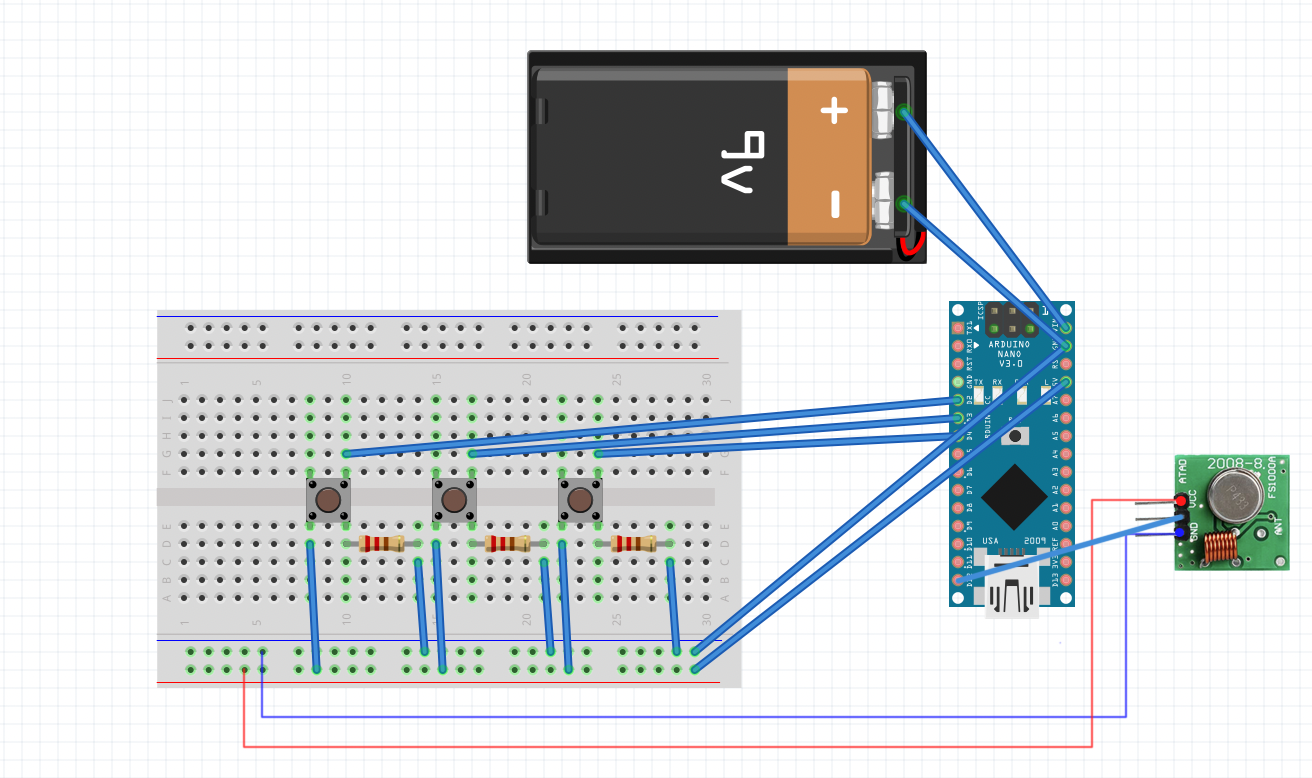Click the red battery lead at holder corner

tap(911, 247)
